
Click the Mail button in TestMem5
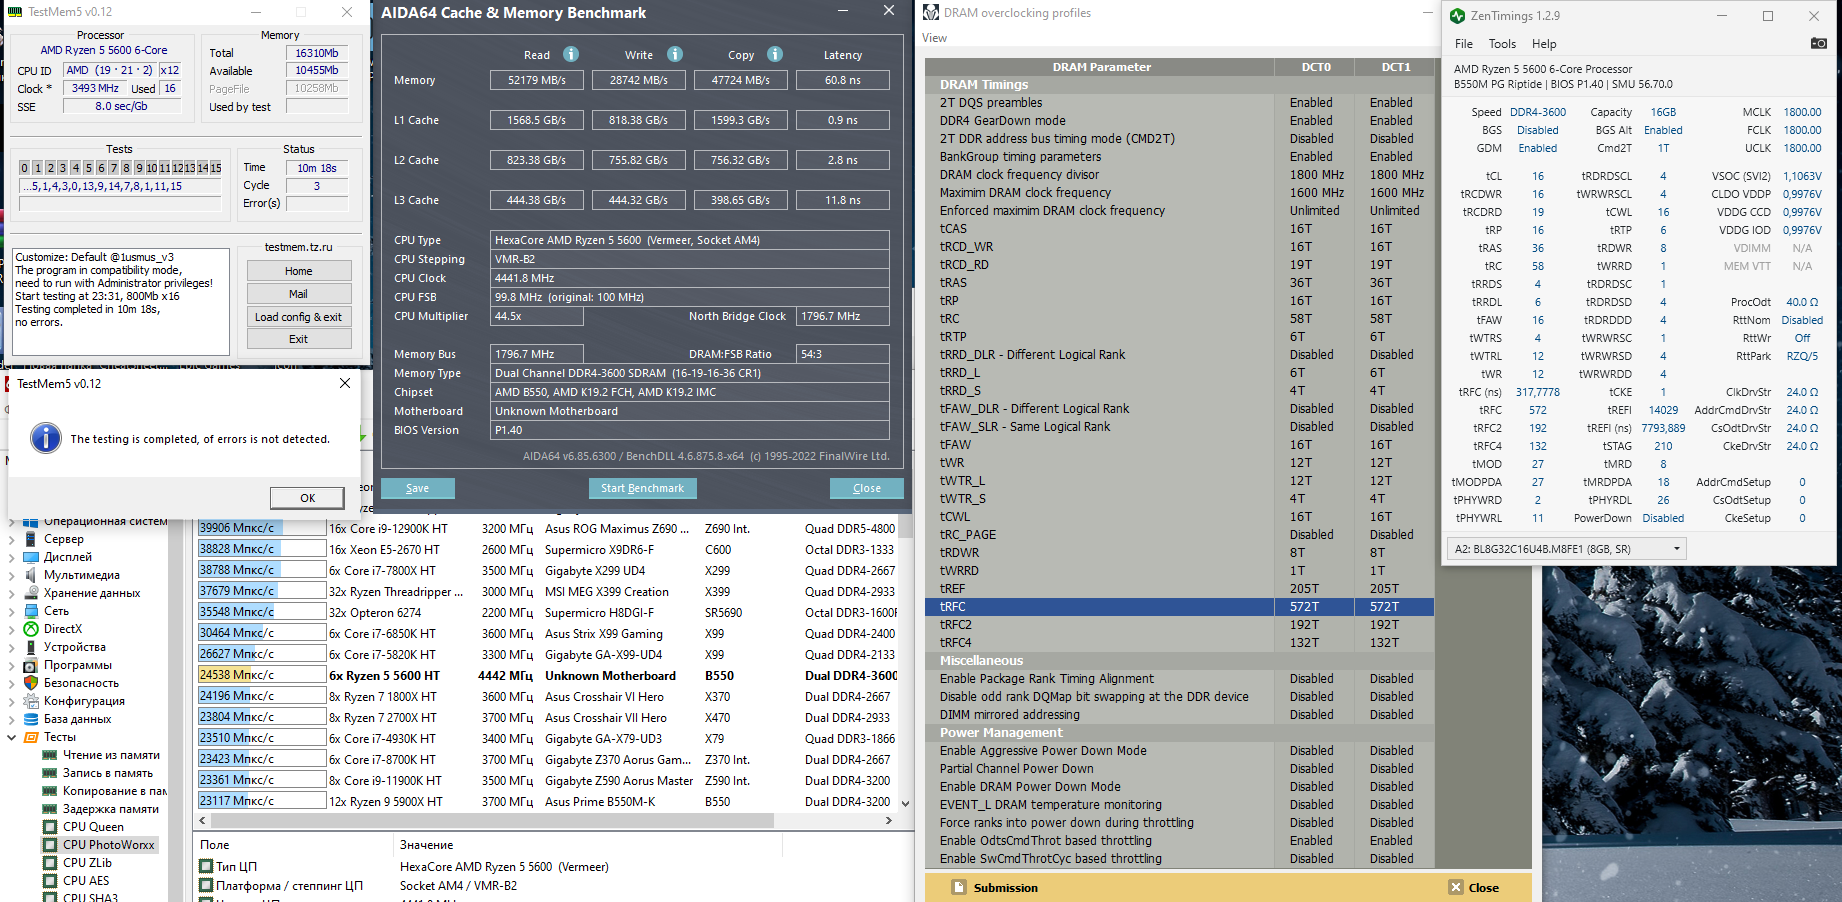(299, 294)
